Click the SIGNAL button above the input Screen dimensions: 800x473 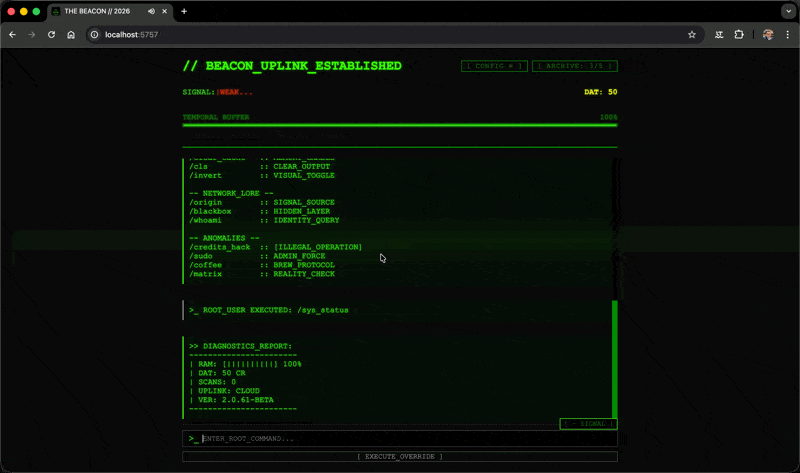[588, 423]
